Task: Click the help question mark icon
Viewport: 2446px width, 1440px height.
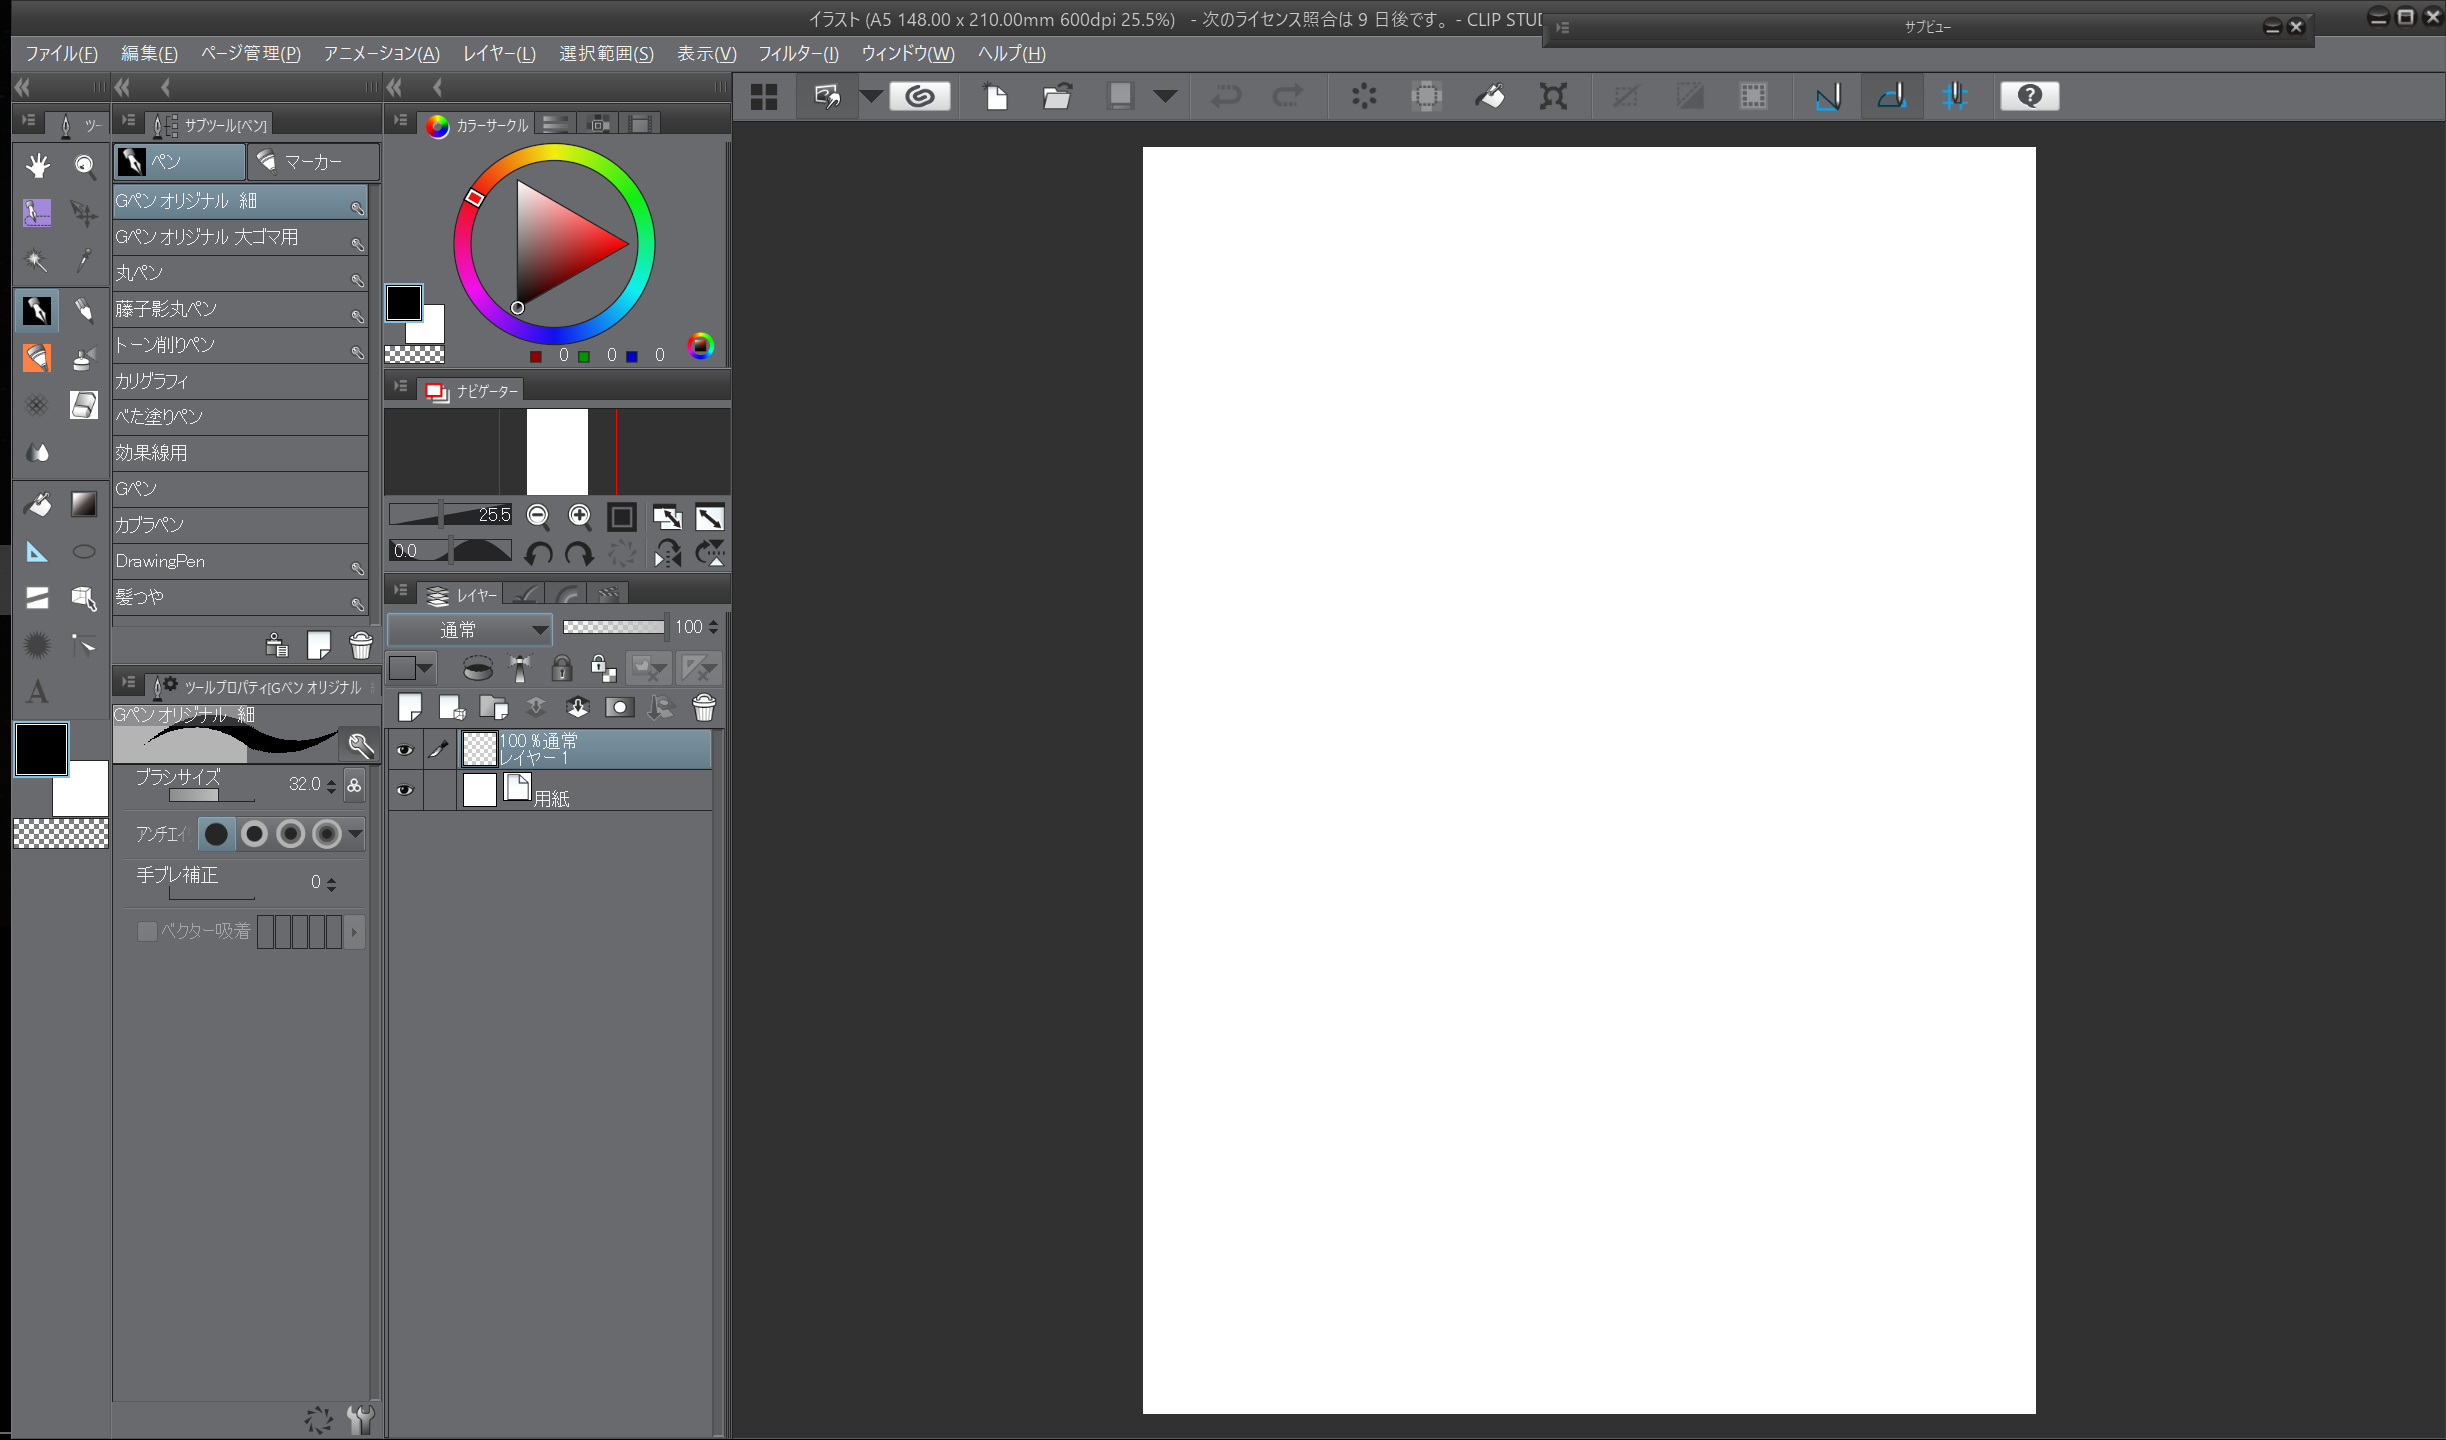Action: coord(2029,96)
